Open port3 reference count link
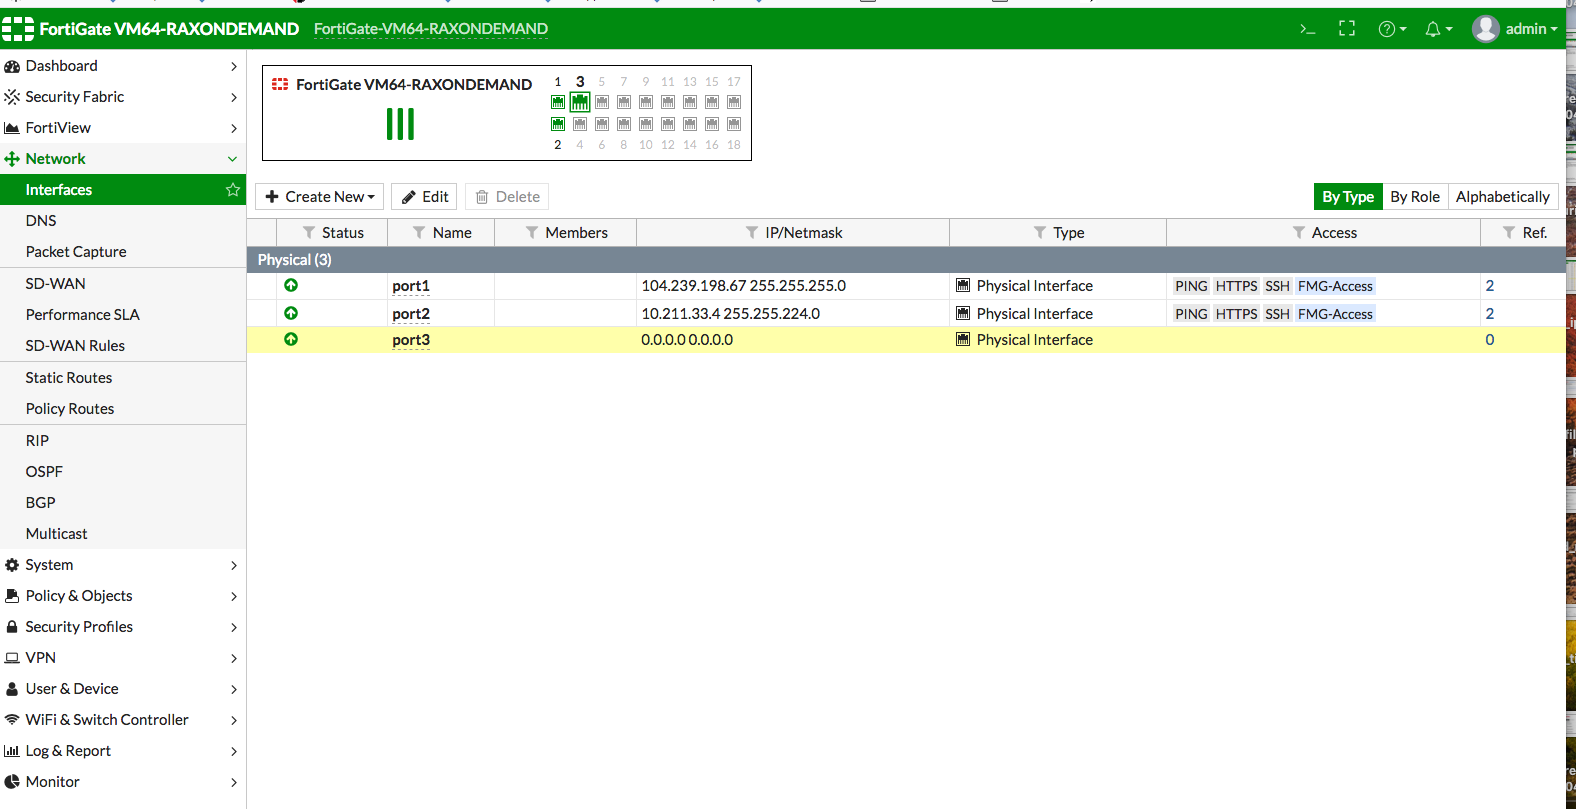1576x809 pixels. 1490,340
